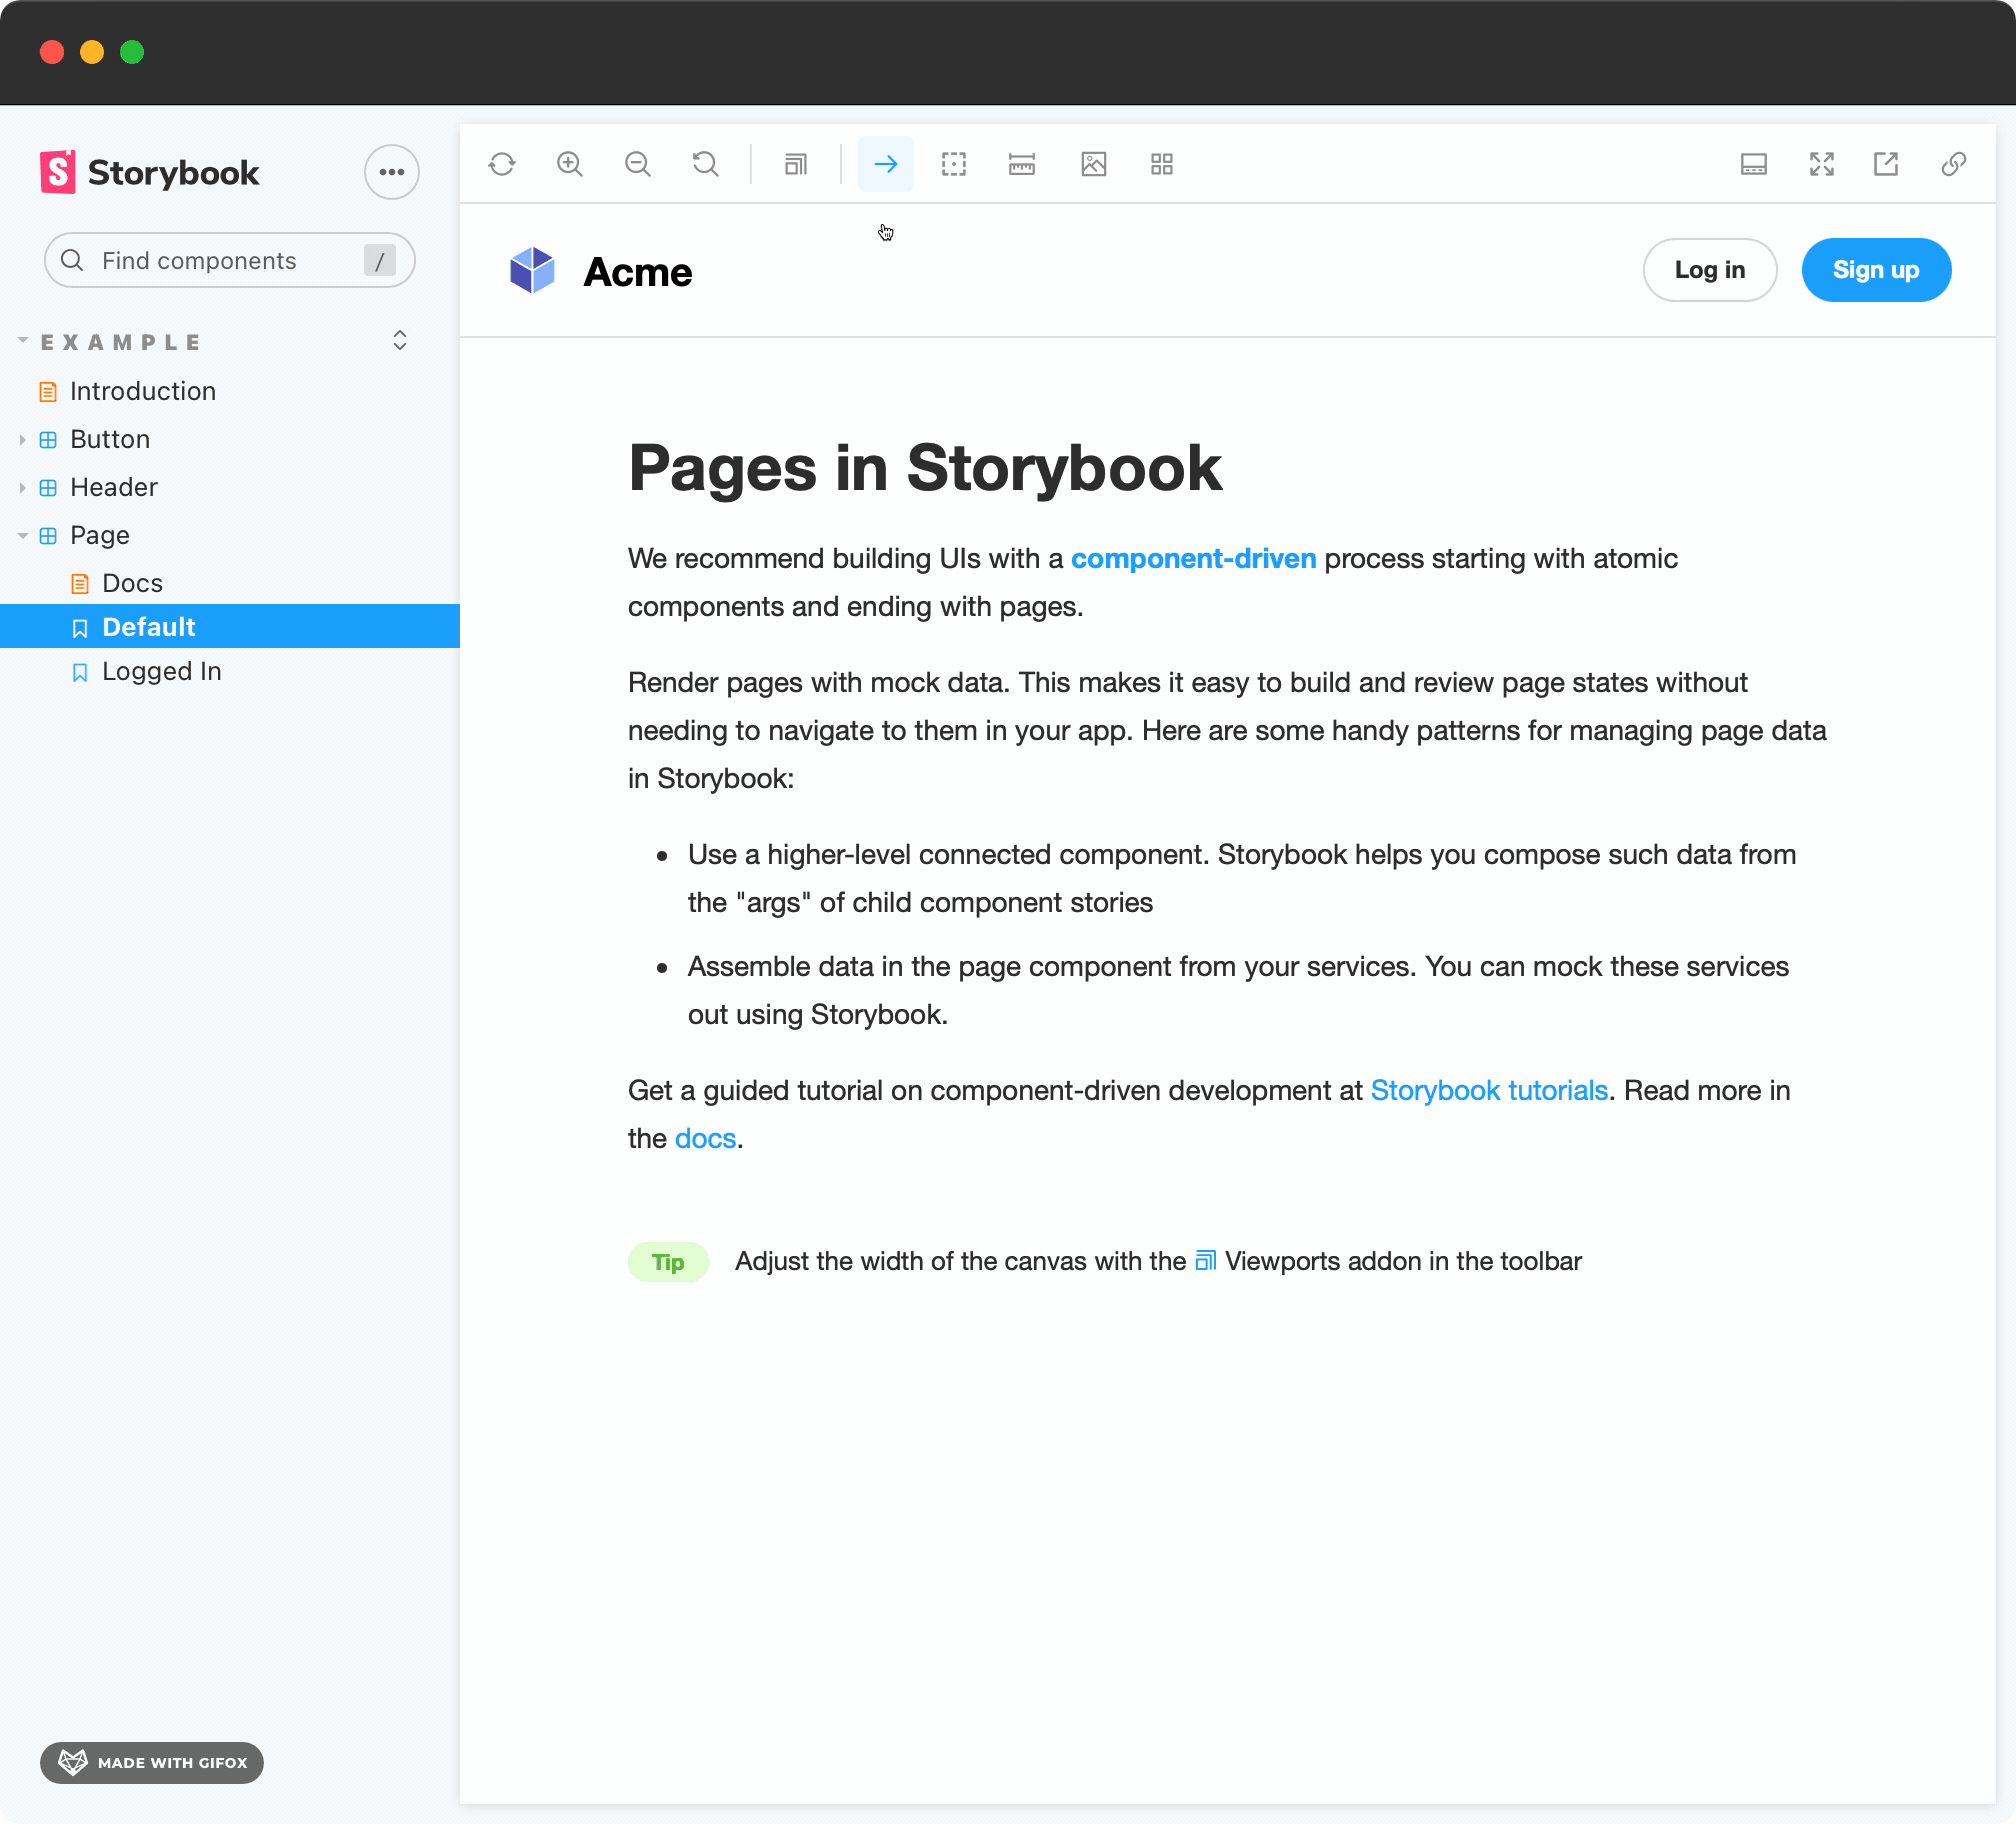Image resolution: width=2016 pixels, height=1824 pixels.
Task: Zoom out of the canvas
Action: 638,164
